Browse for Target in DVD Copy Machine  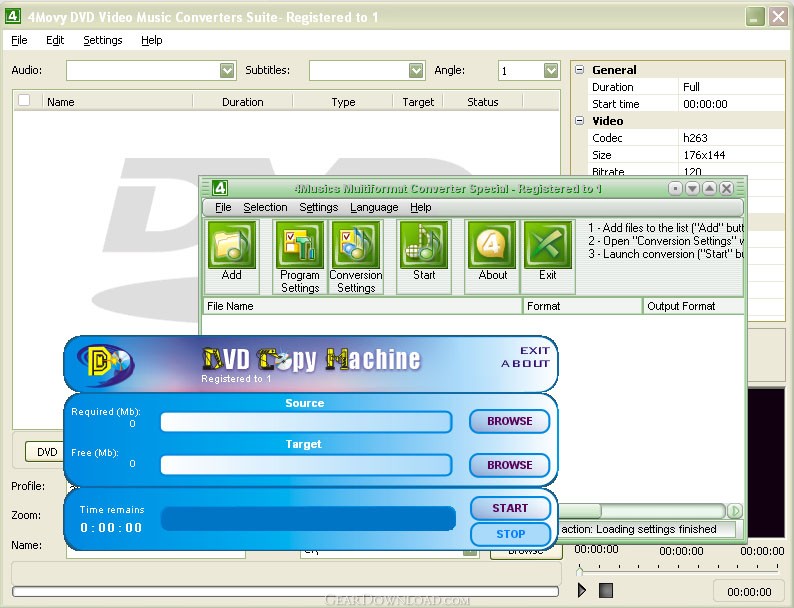click(x=509, y=465)
